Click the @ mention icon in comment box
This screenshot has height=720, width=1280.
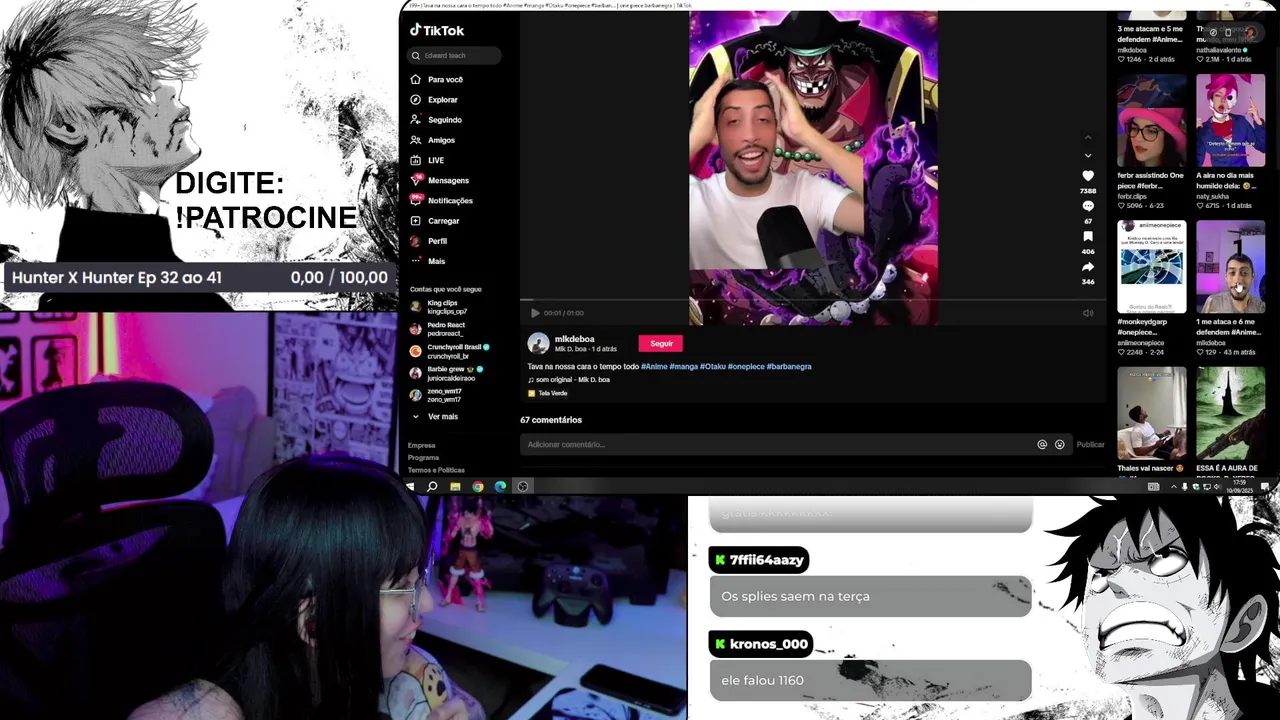tap(1042, 444)
